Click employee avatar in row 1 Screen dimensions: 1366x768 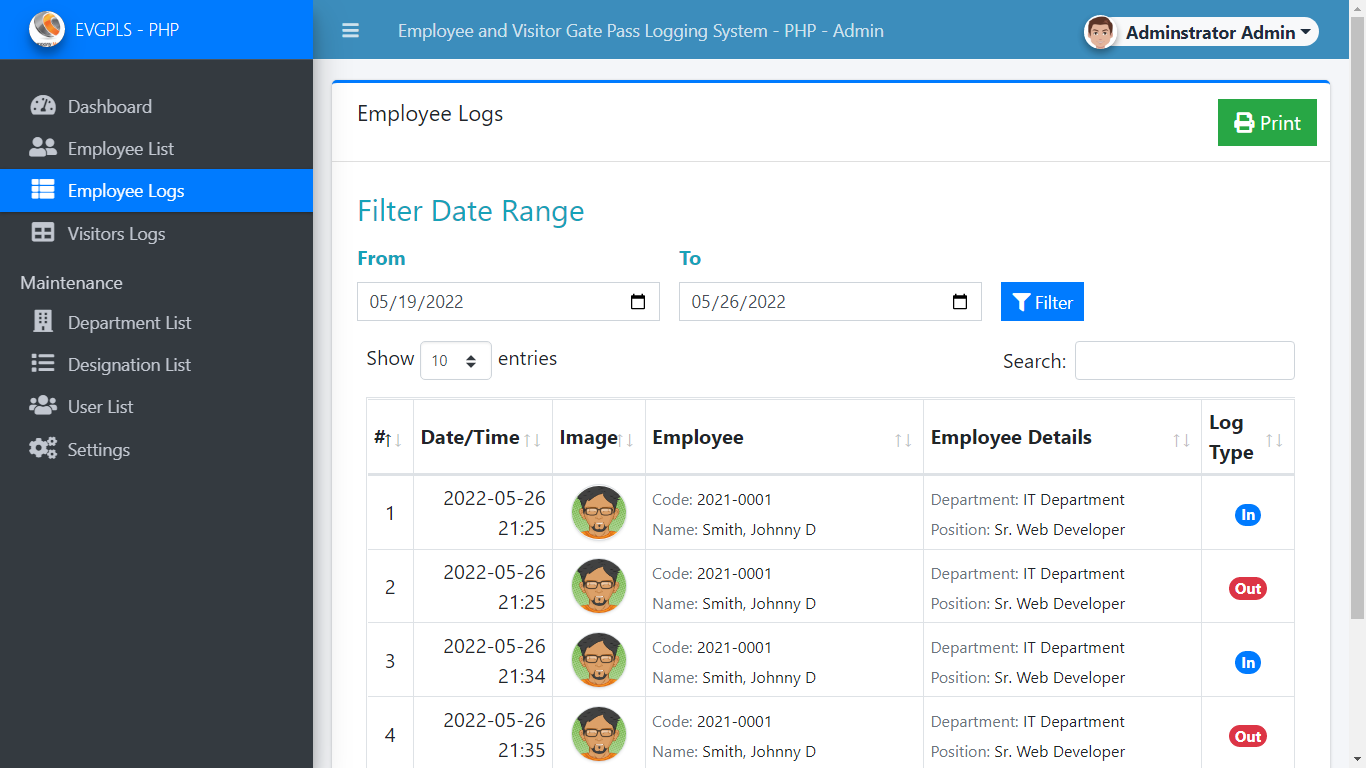pos(599,513)
